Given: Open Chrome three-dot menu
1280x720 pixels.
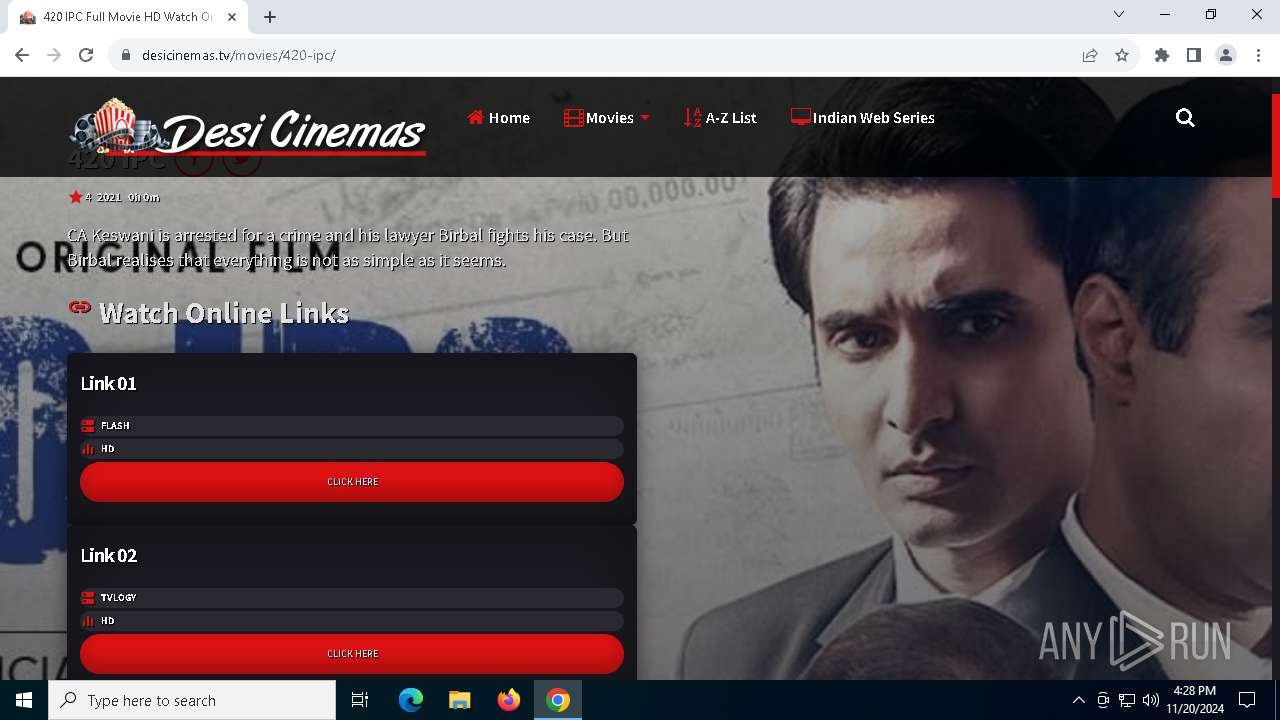Looking at the screenshot, I should [1258, 55].
